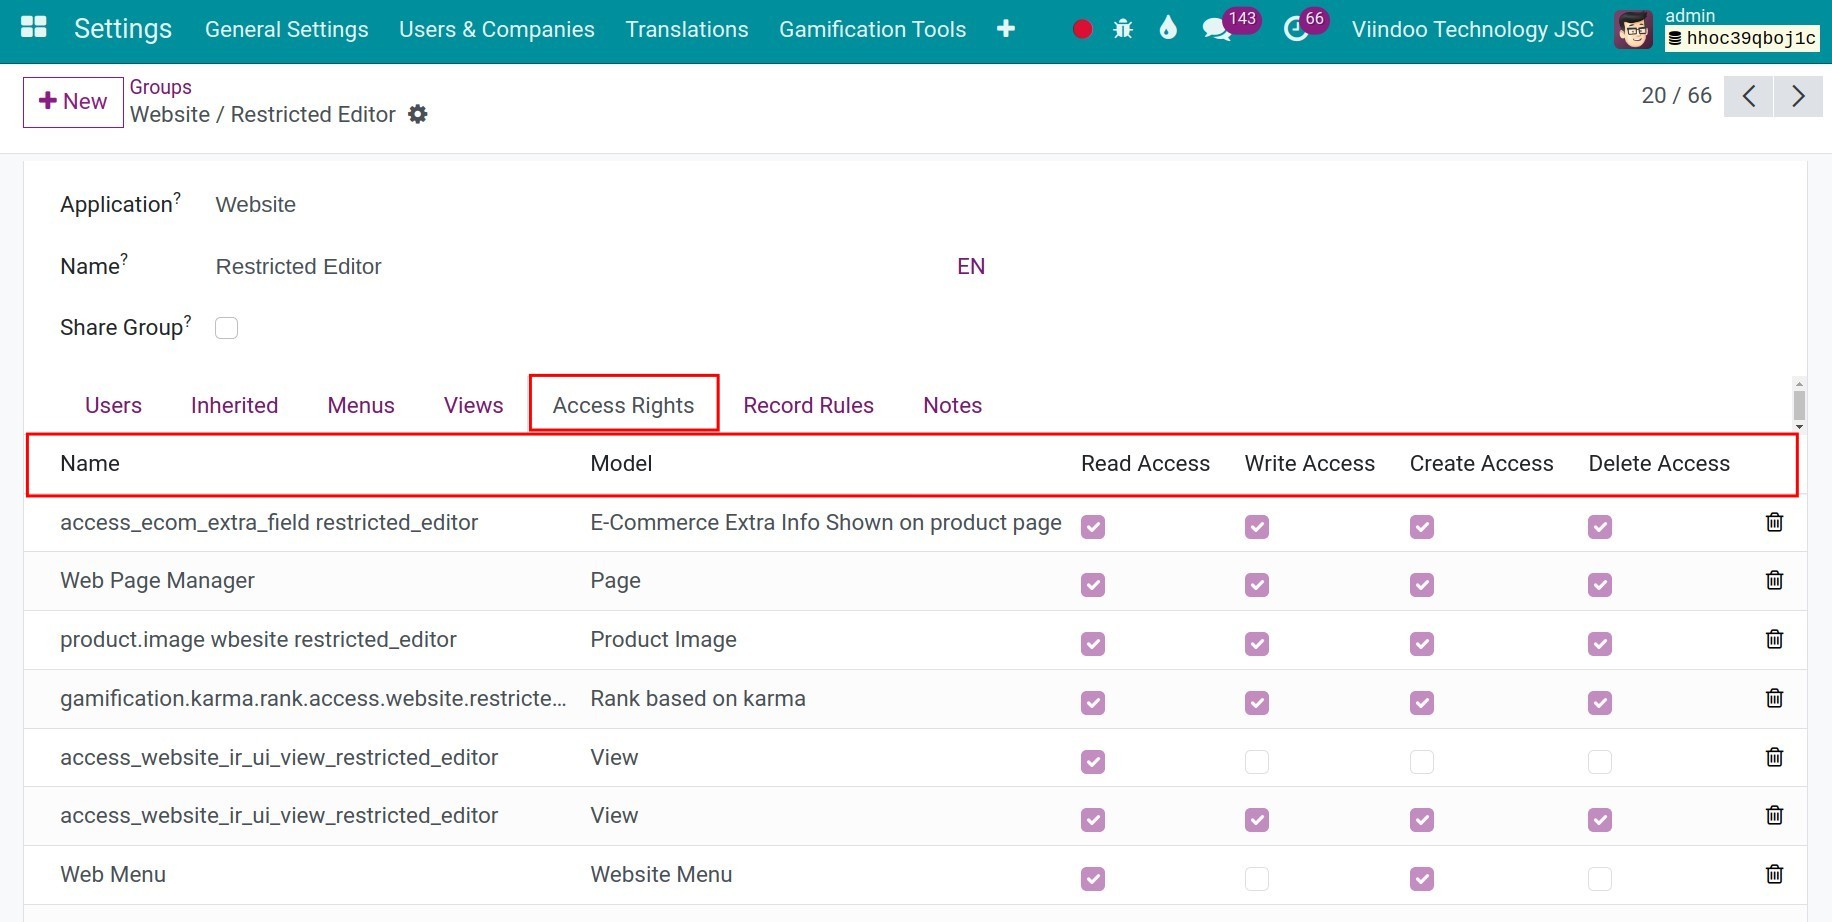Click "Page" model cell
The width and height of the screenshot is (1832, 922).
coord(616,581)
